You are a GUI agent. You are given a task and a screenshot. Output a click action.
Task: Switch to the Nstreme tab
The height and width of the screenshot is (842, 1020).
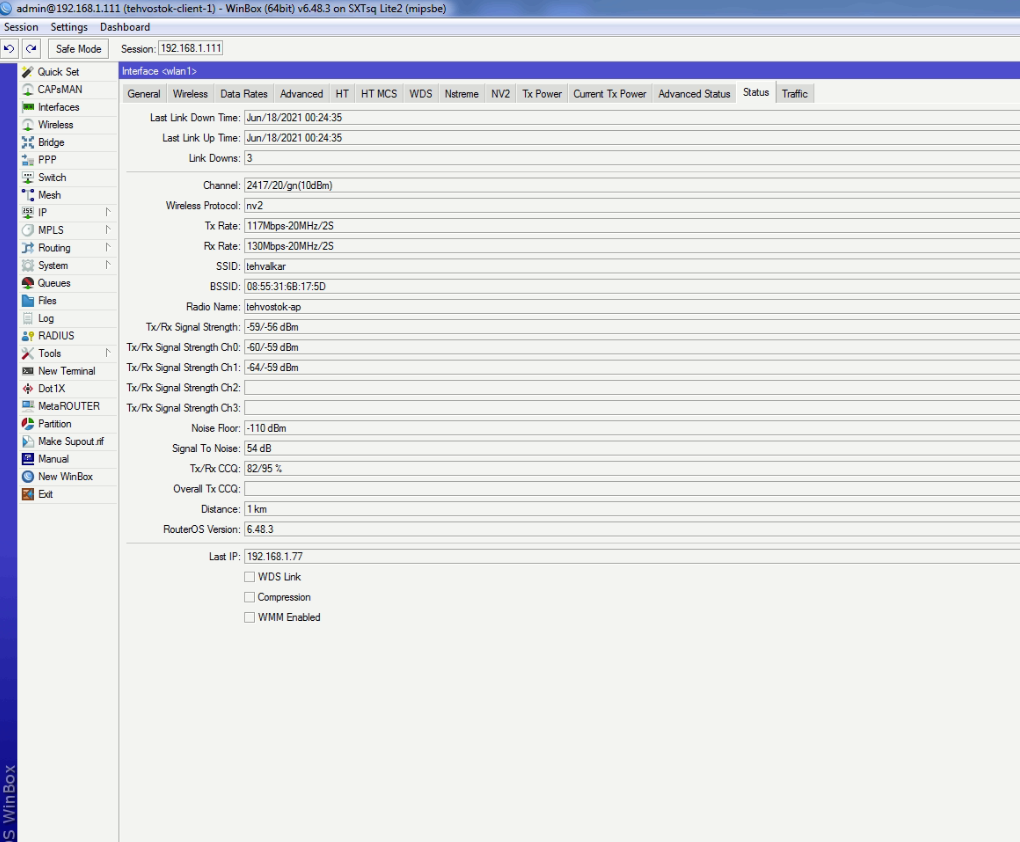pos(461,94)
